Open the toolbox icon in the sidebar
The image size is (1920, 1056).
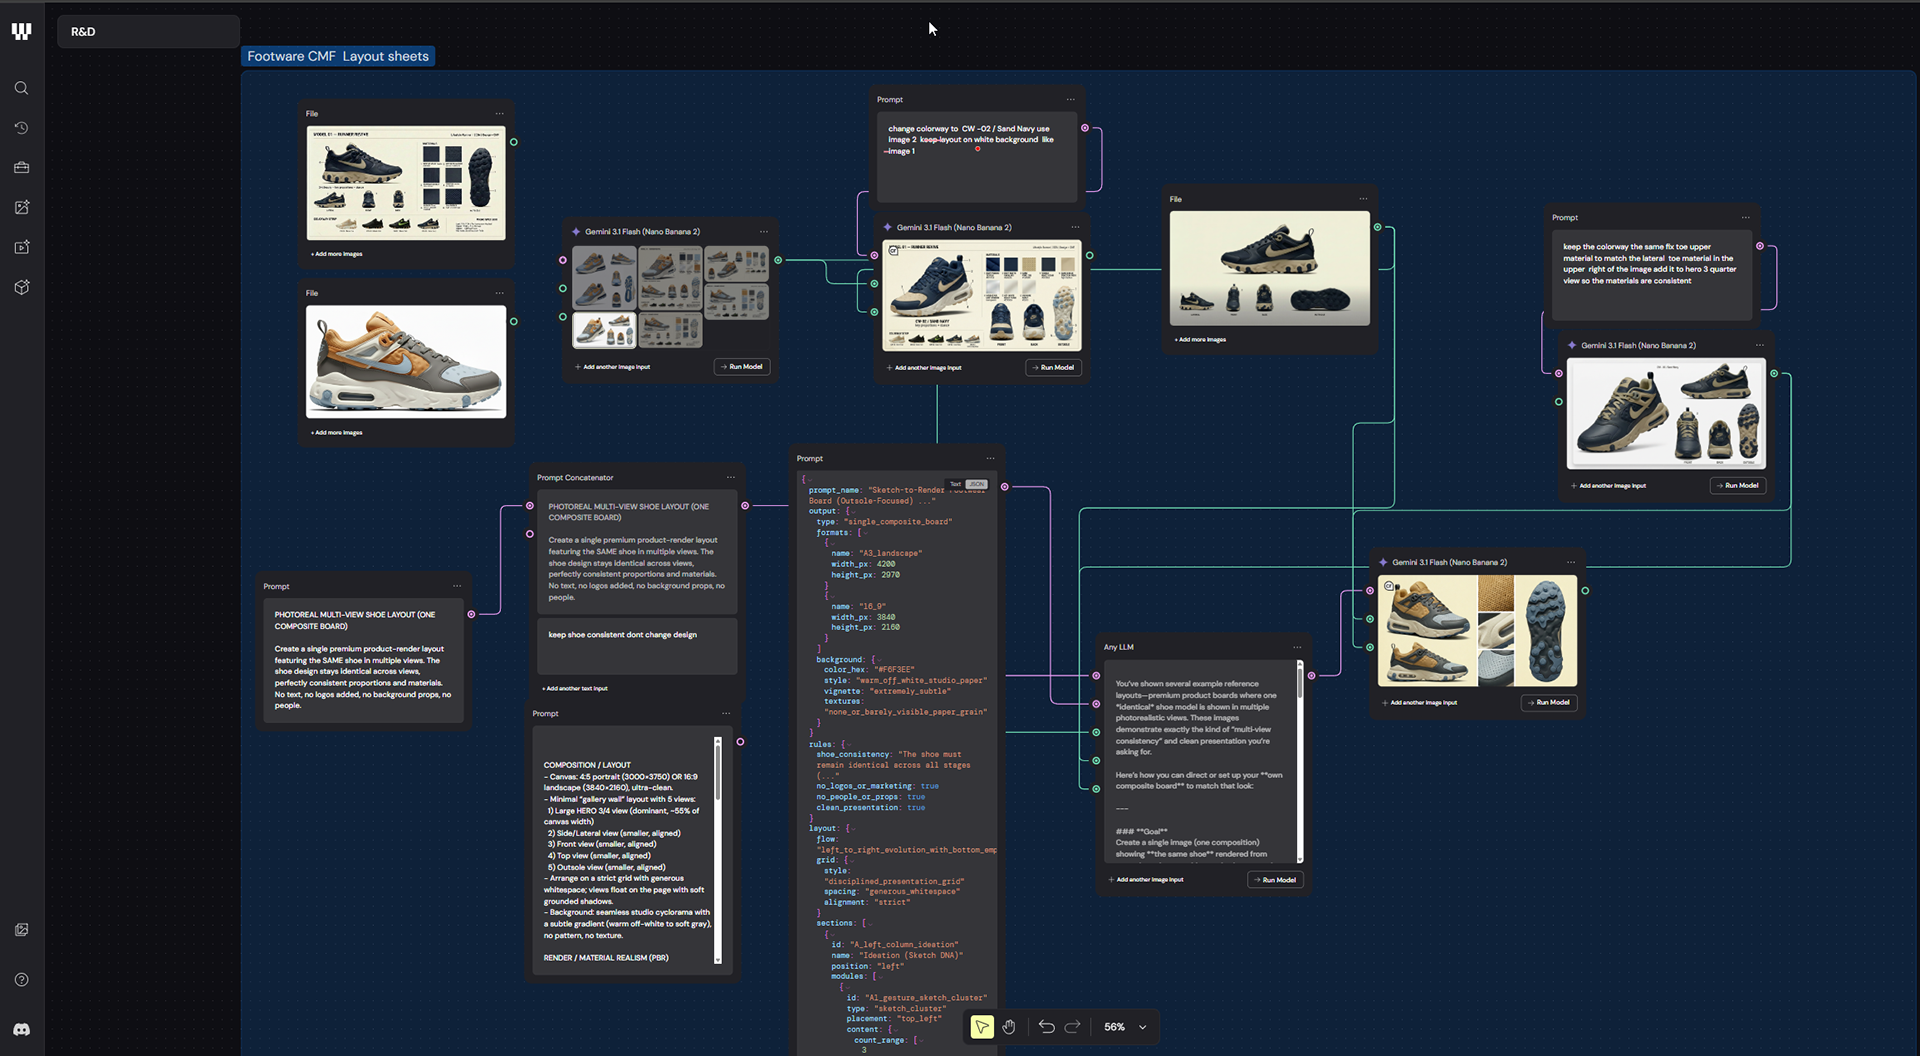[21, 168]
